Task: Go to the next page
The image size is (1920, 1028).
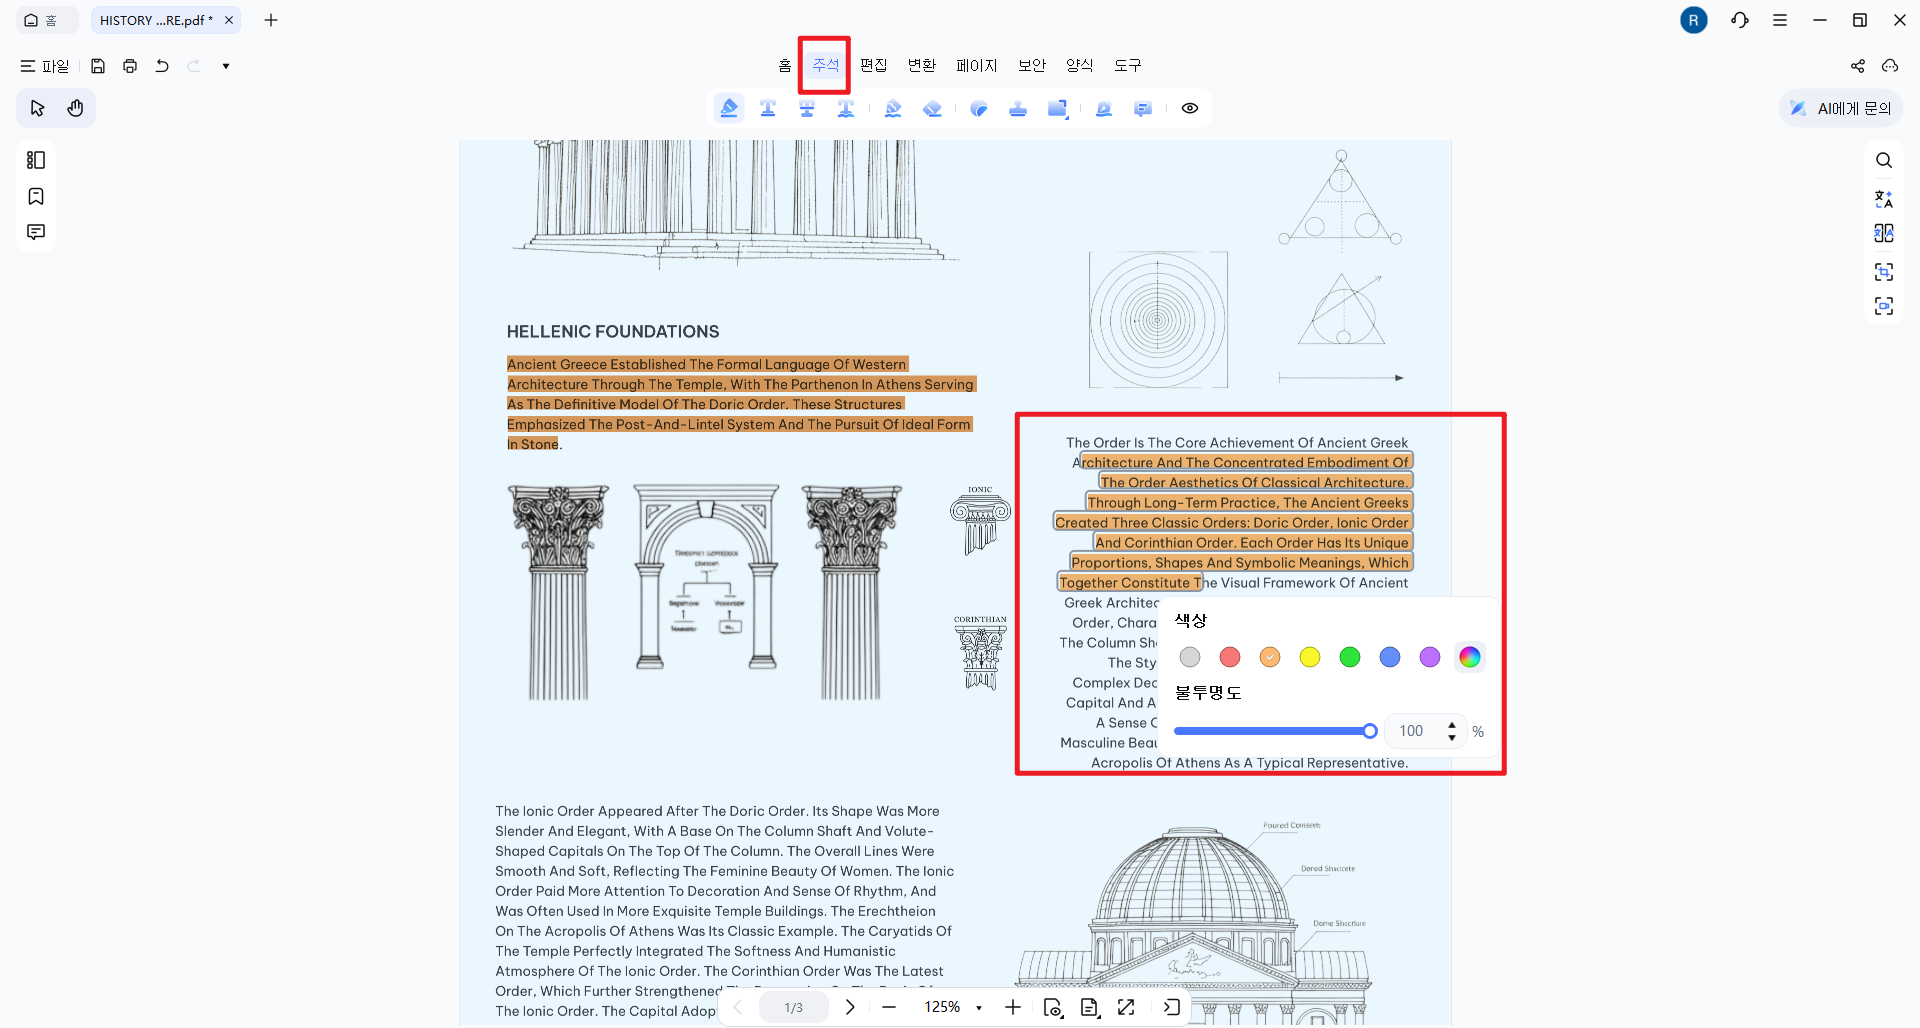Action: coord(850,1007)
